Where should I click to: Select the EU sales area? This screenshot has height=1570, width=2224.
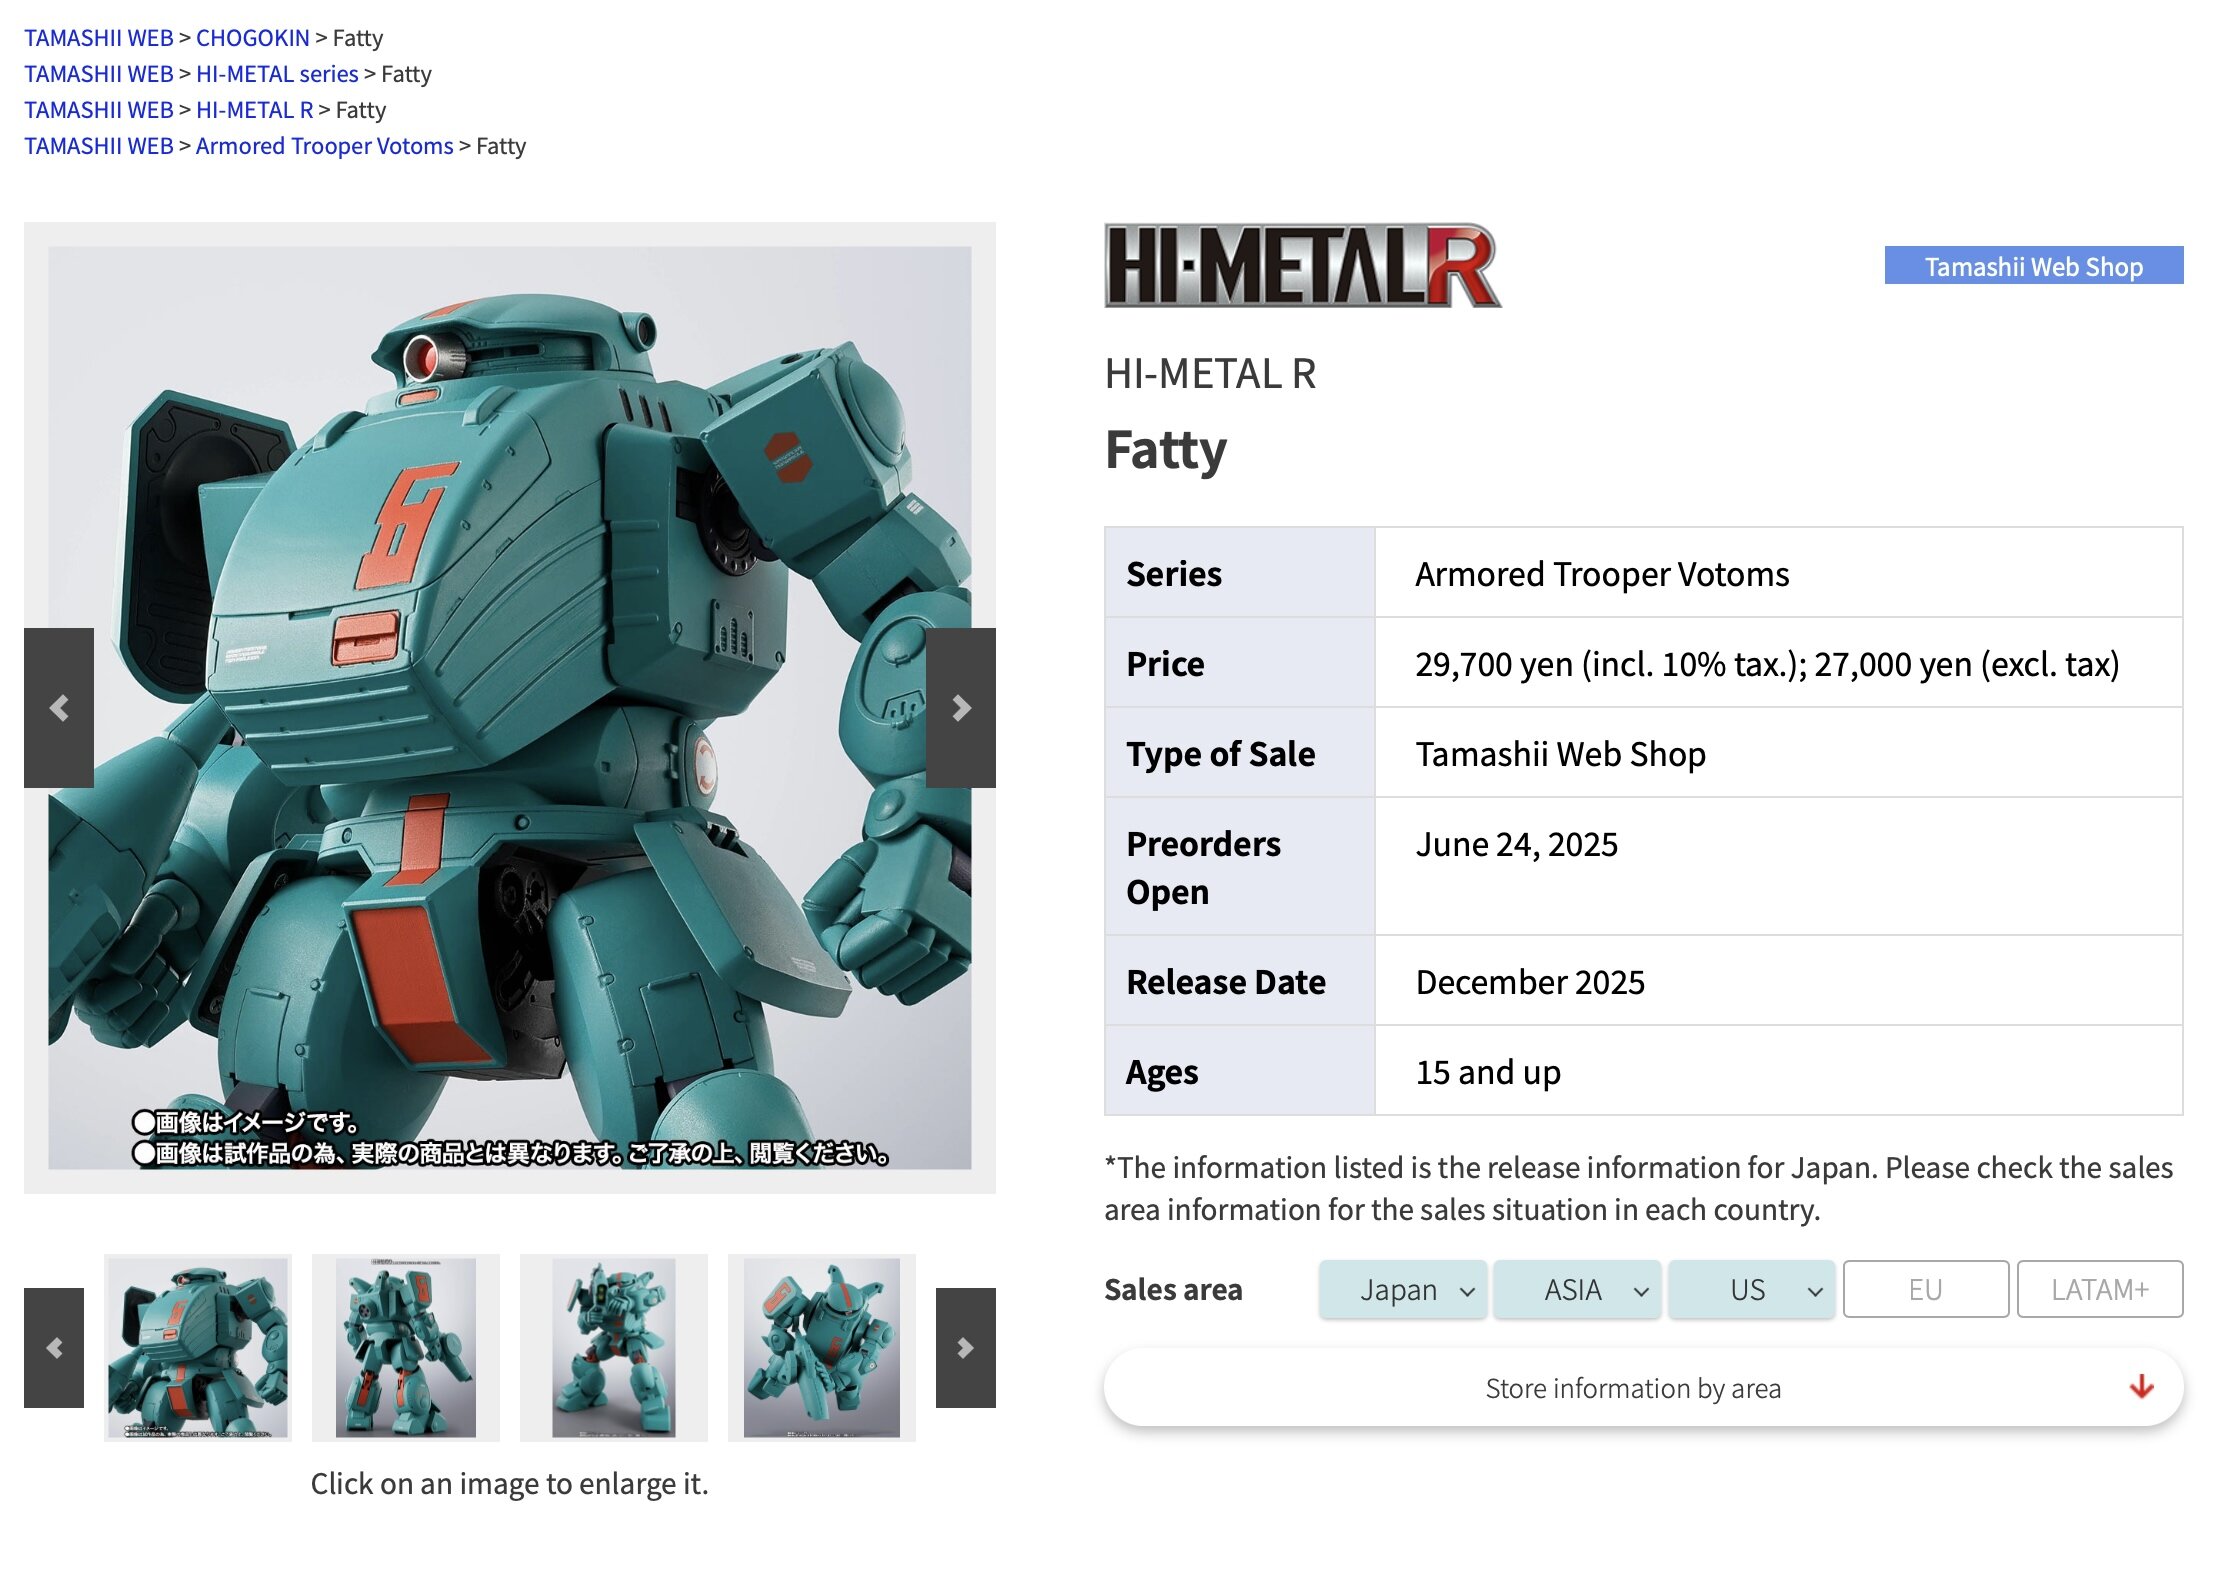click(1926, 1289)
